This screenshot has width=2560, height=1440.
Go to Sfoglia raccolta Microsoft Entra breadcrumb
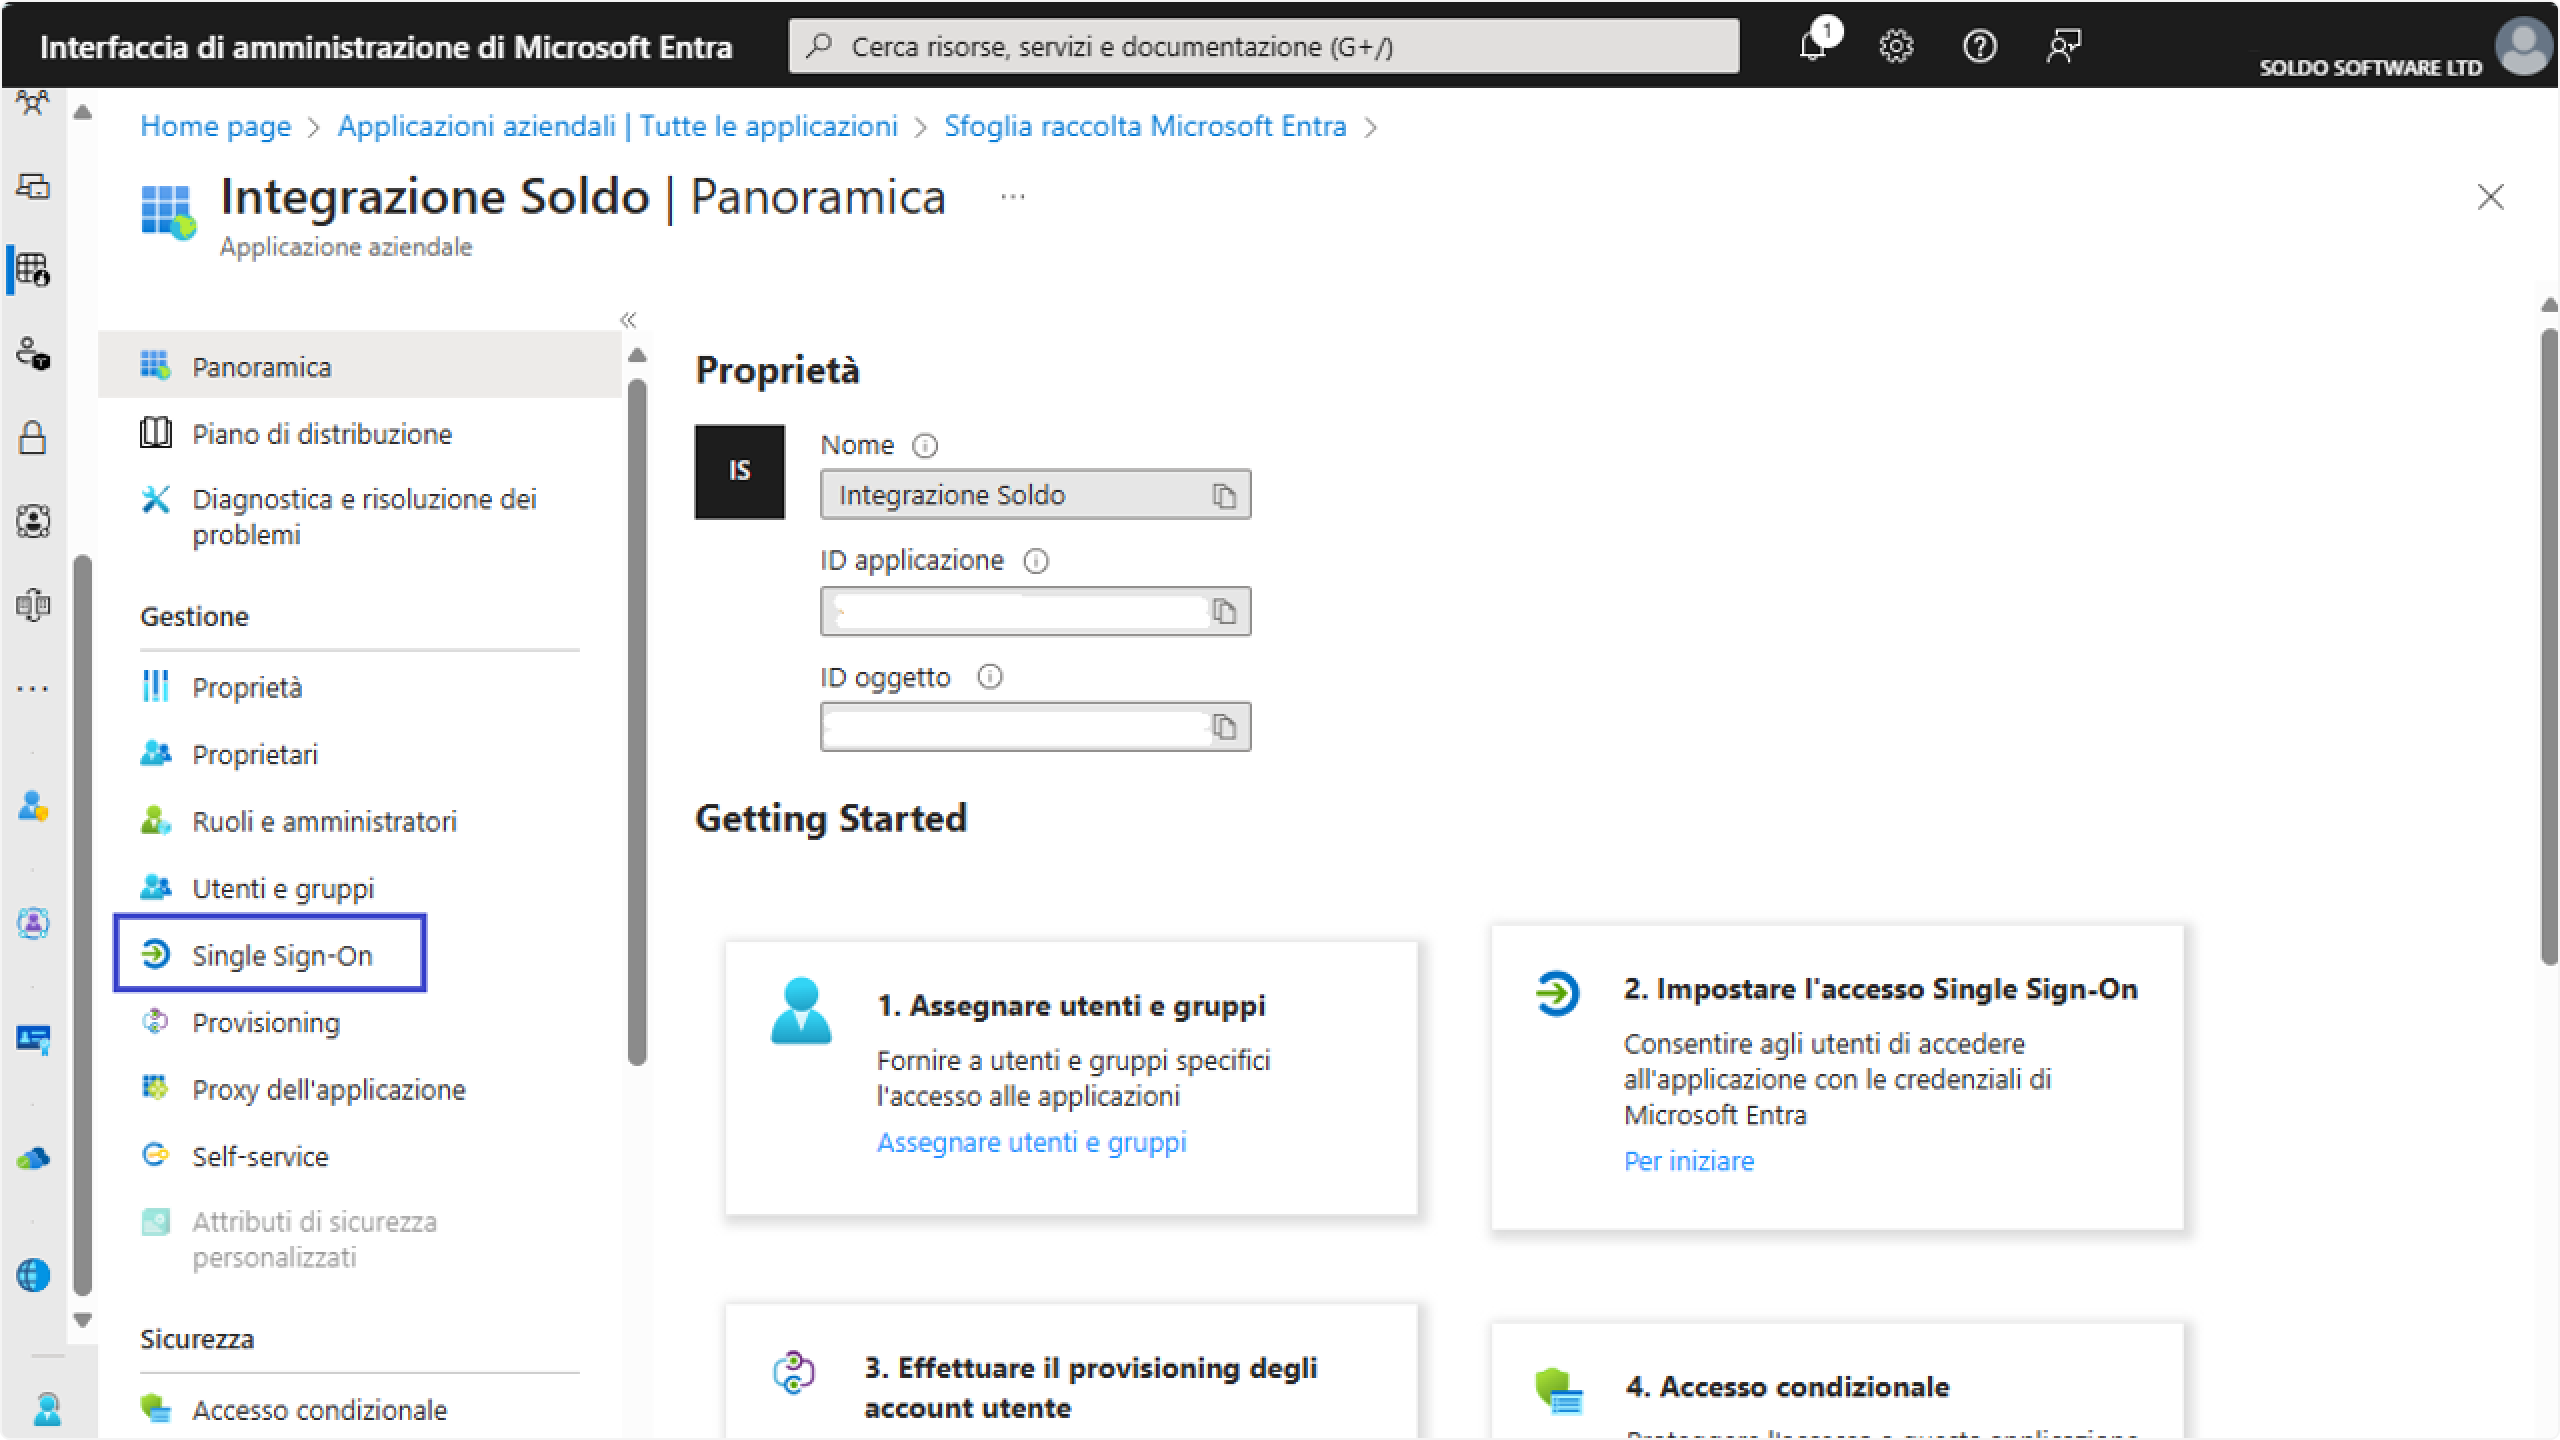click(x=1145, y=126)
